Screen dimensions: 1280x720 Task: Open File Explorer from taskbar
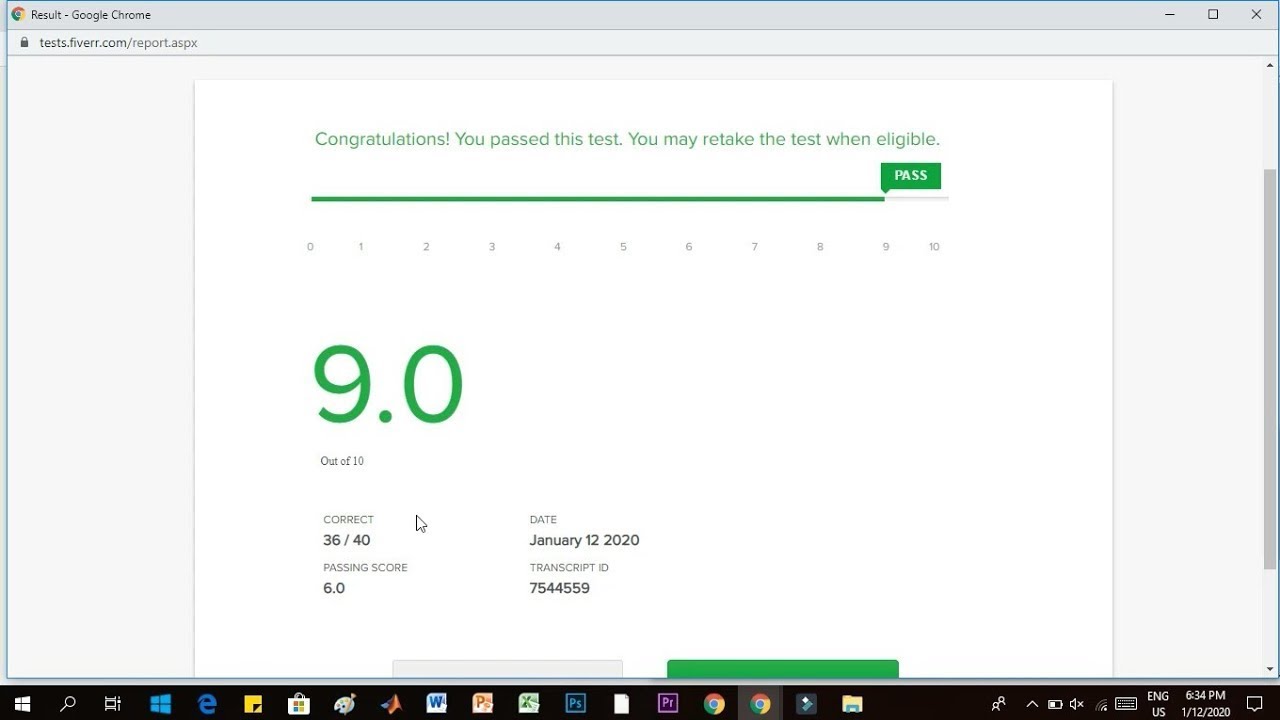[x=852, y=703]
